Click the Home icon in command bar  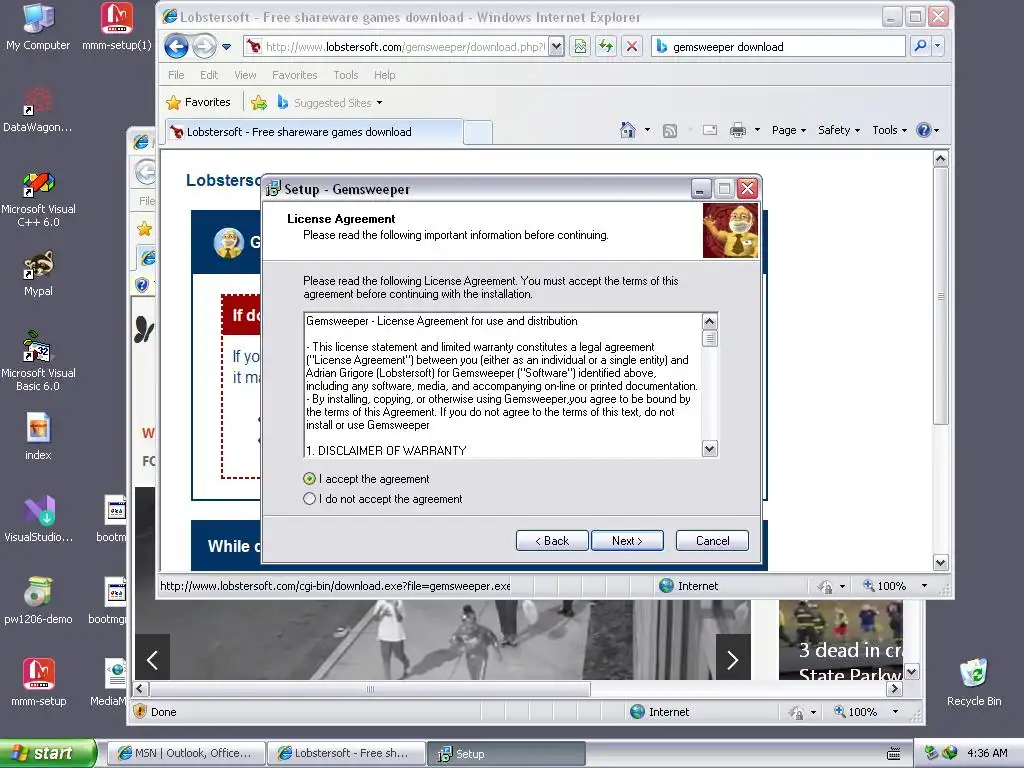(x=628, y=130)
